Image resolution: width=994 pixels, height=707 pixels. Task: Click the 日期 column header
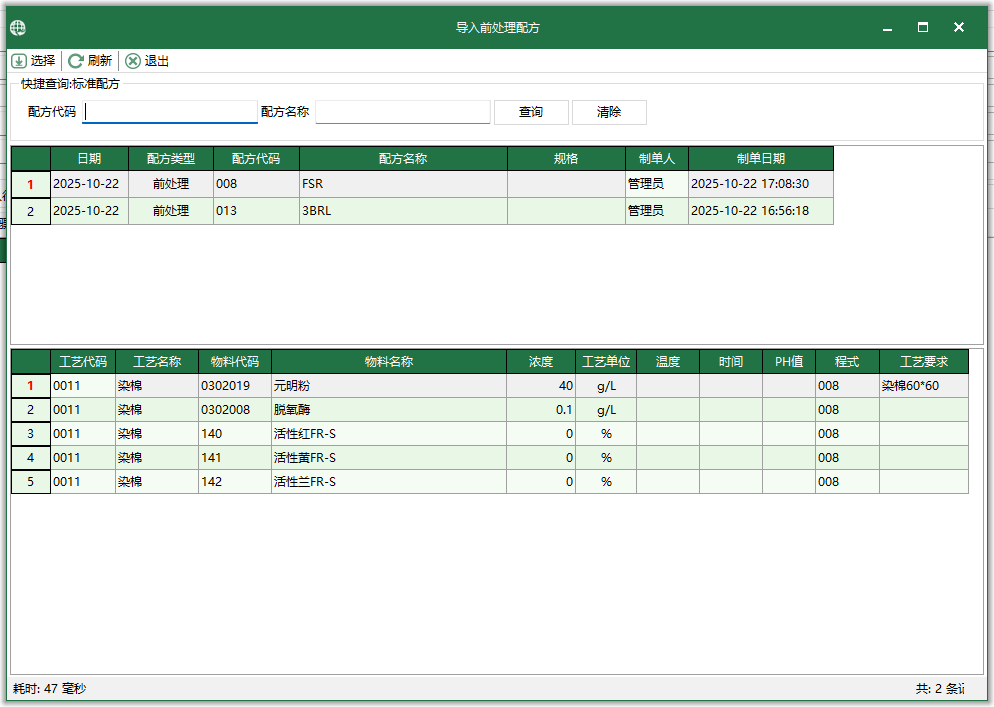pyautogui.click(x=88, y=158)
